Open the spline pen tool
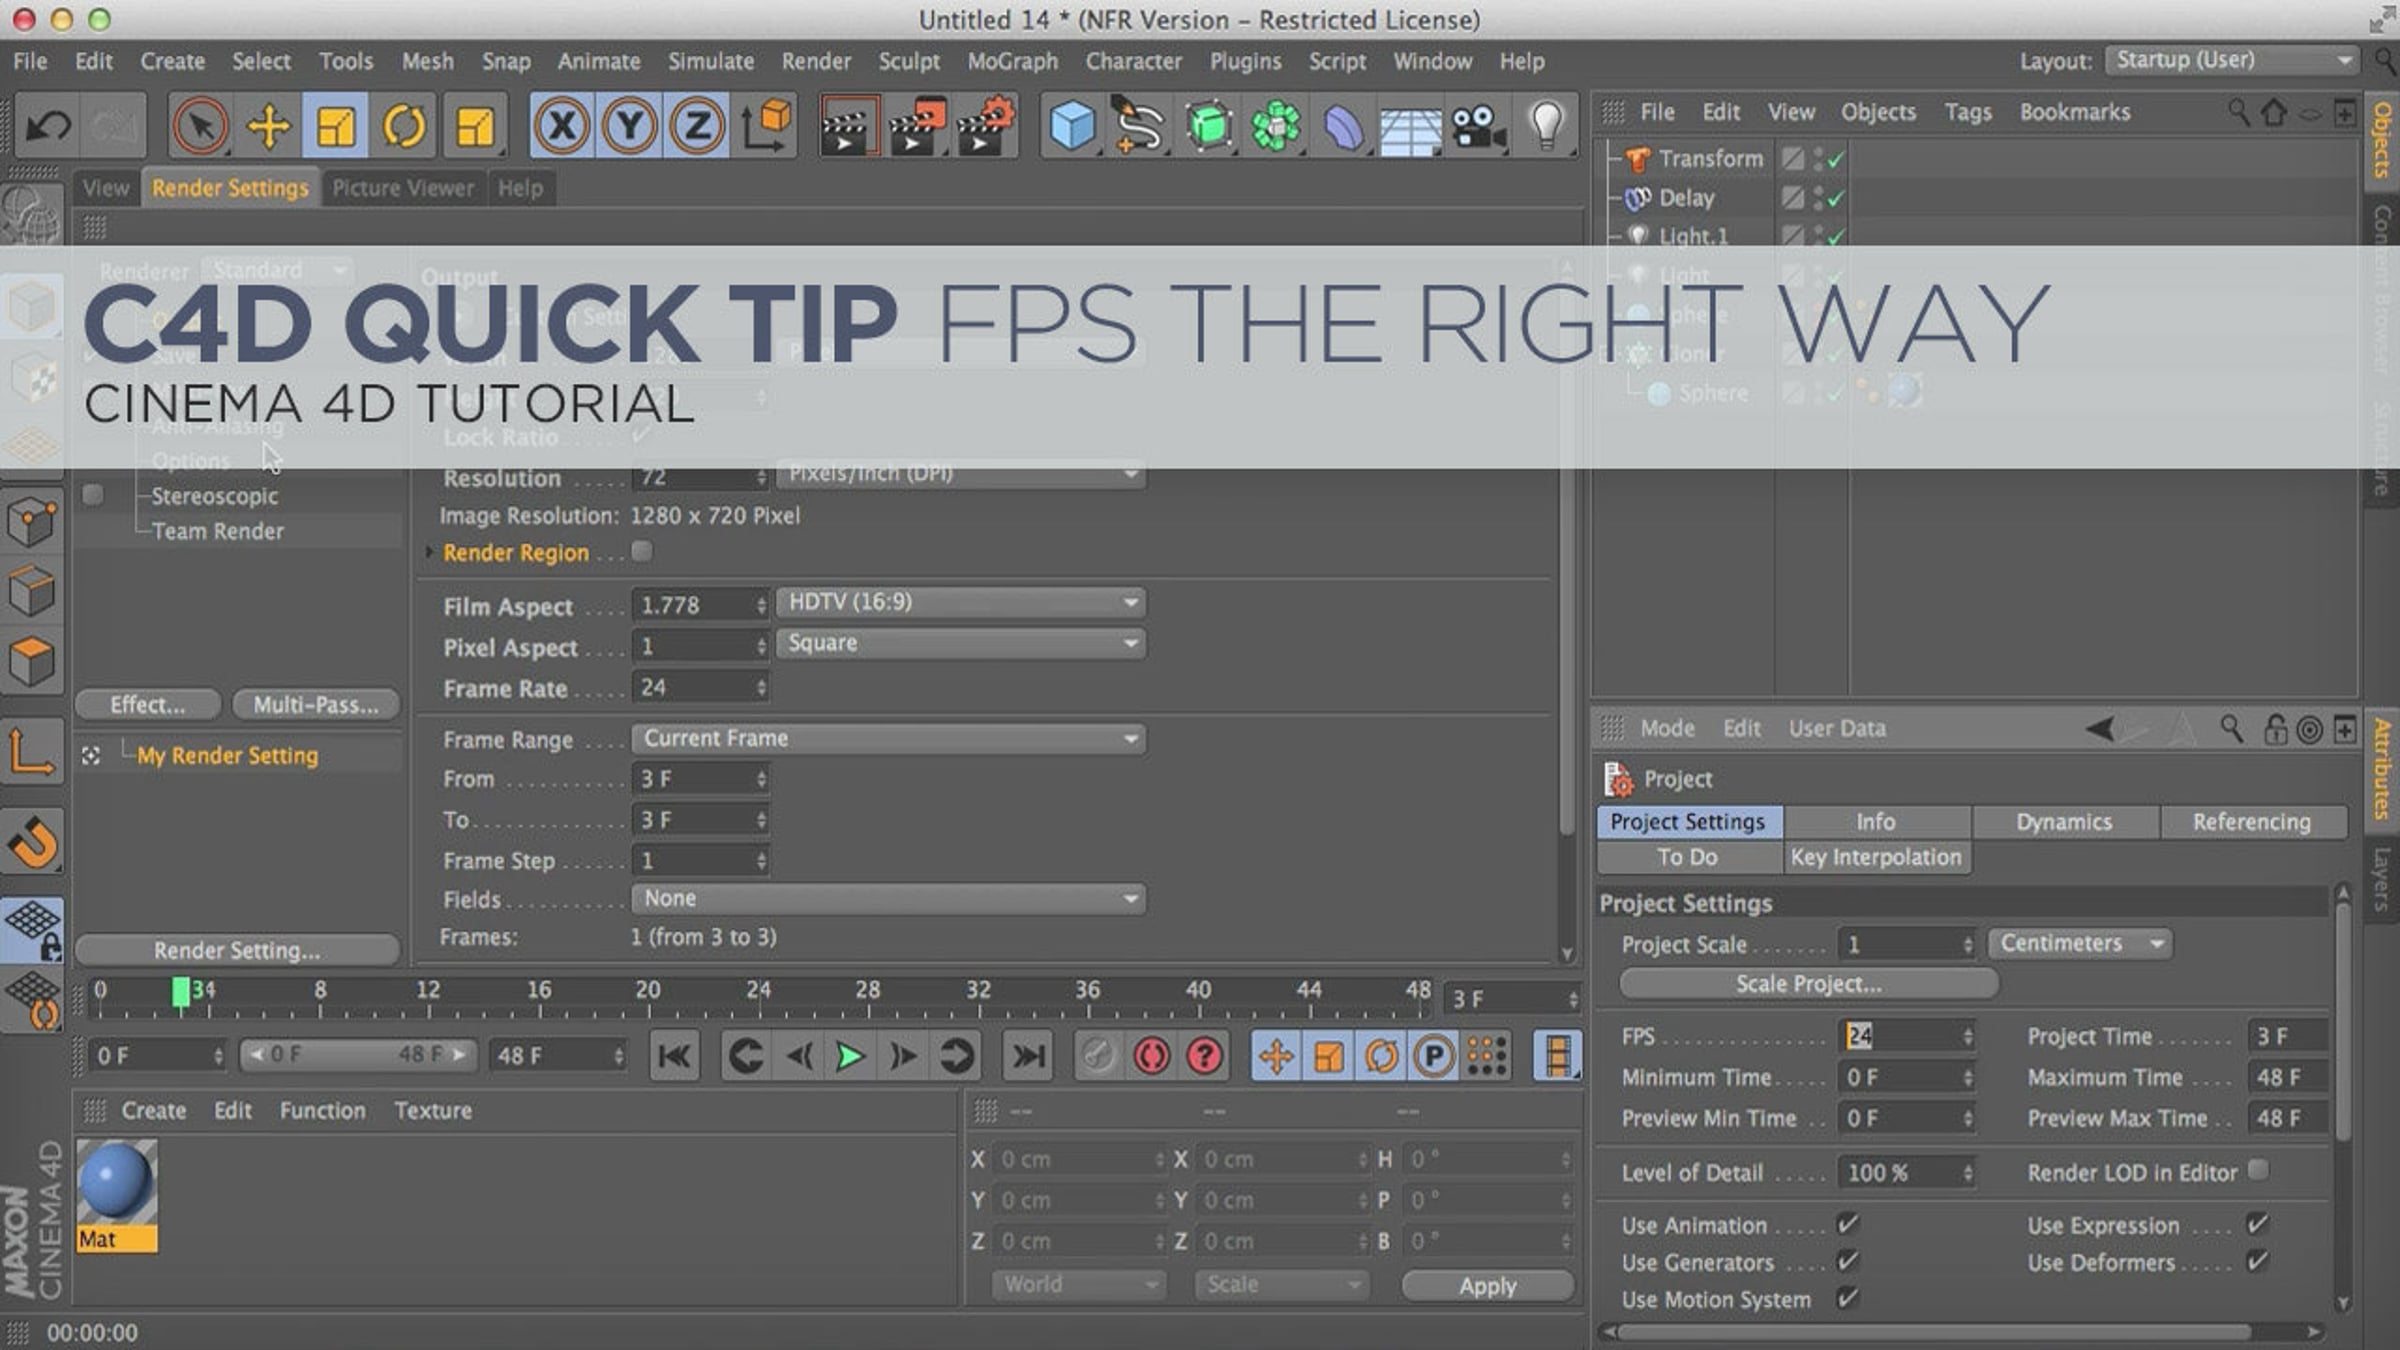Viewport: 2400px width, 1350px height. pyautogui.click(x=1140, y=126)
